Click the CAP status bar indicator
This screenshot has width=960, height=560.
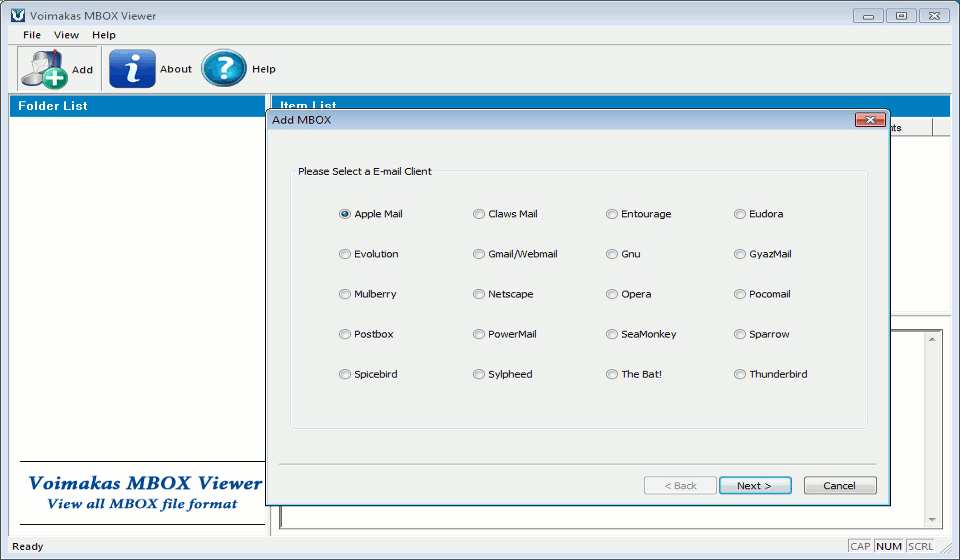click(x=860, y=546)
